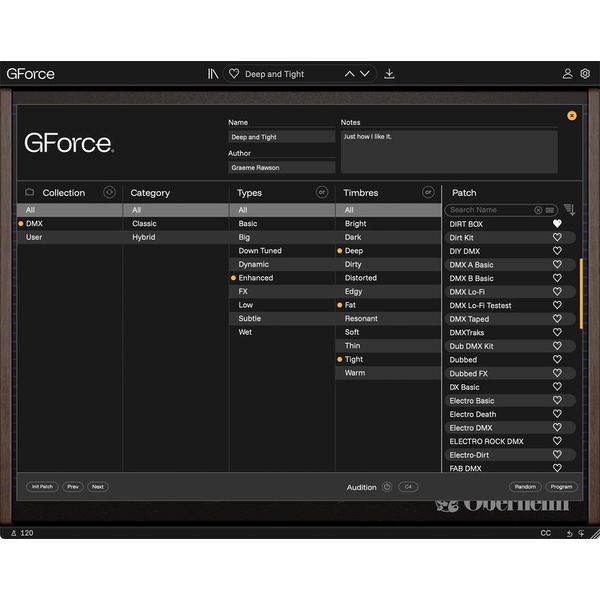The image size is (600, 600).
Task: Favorite the Electro Death patch
Action: click(x=557, y=414)
